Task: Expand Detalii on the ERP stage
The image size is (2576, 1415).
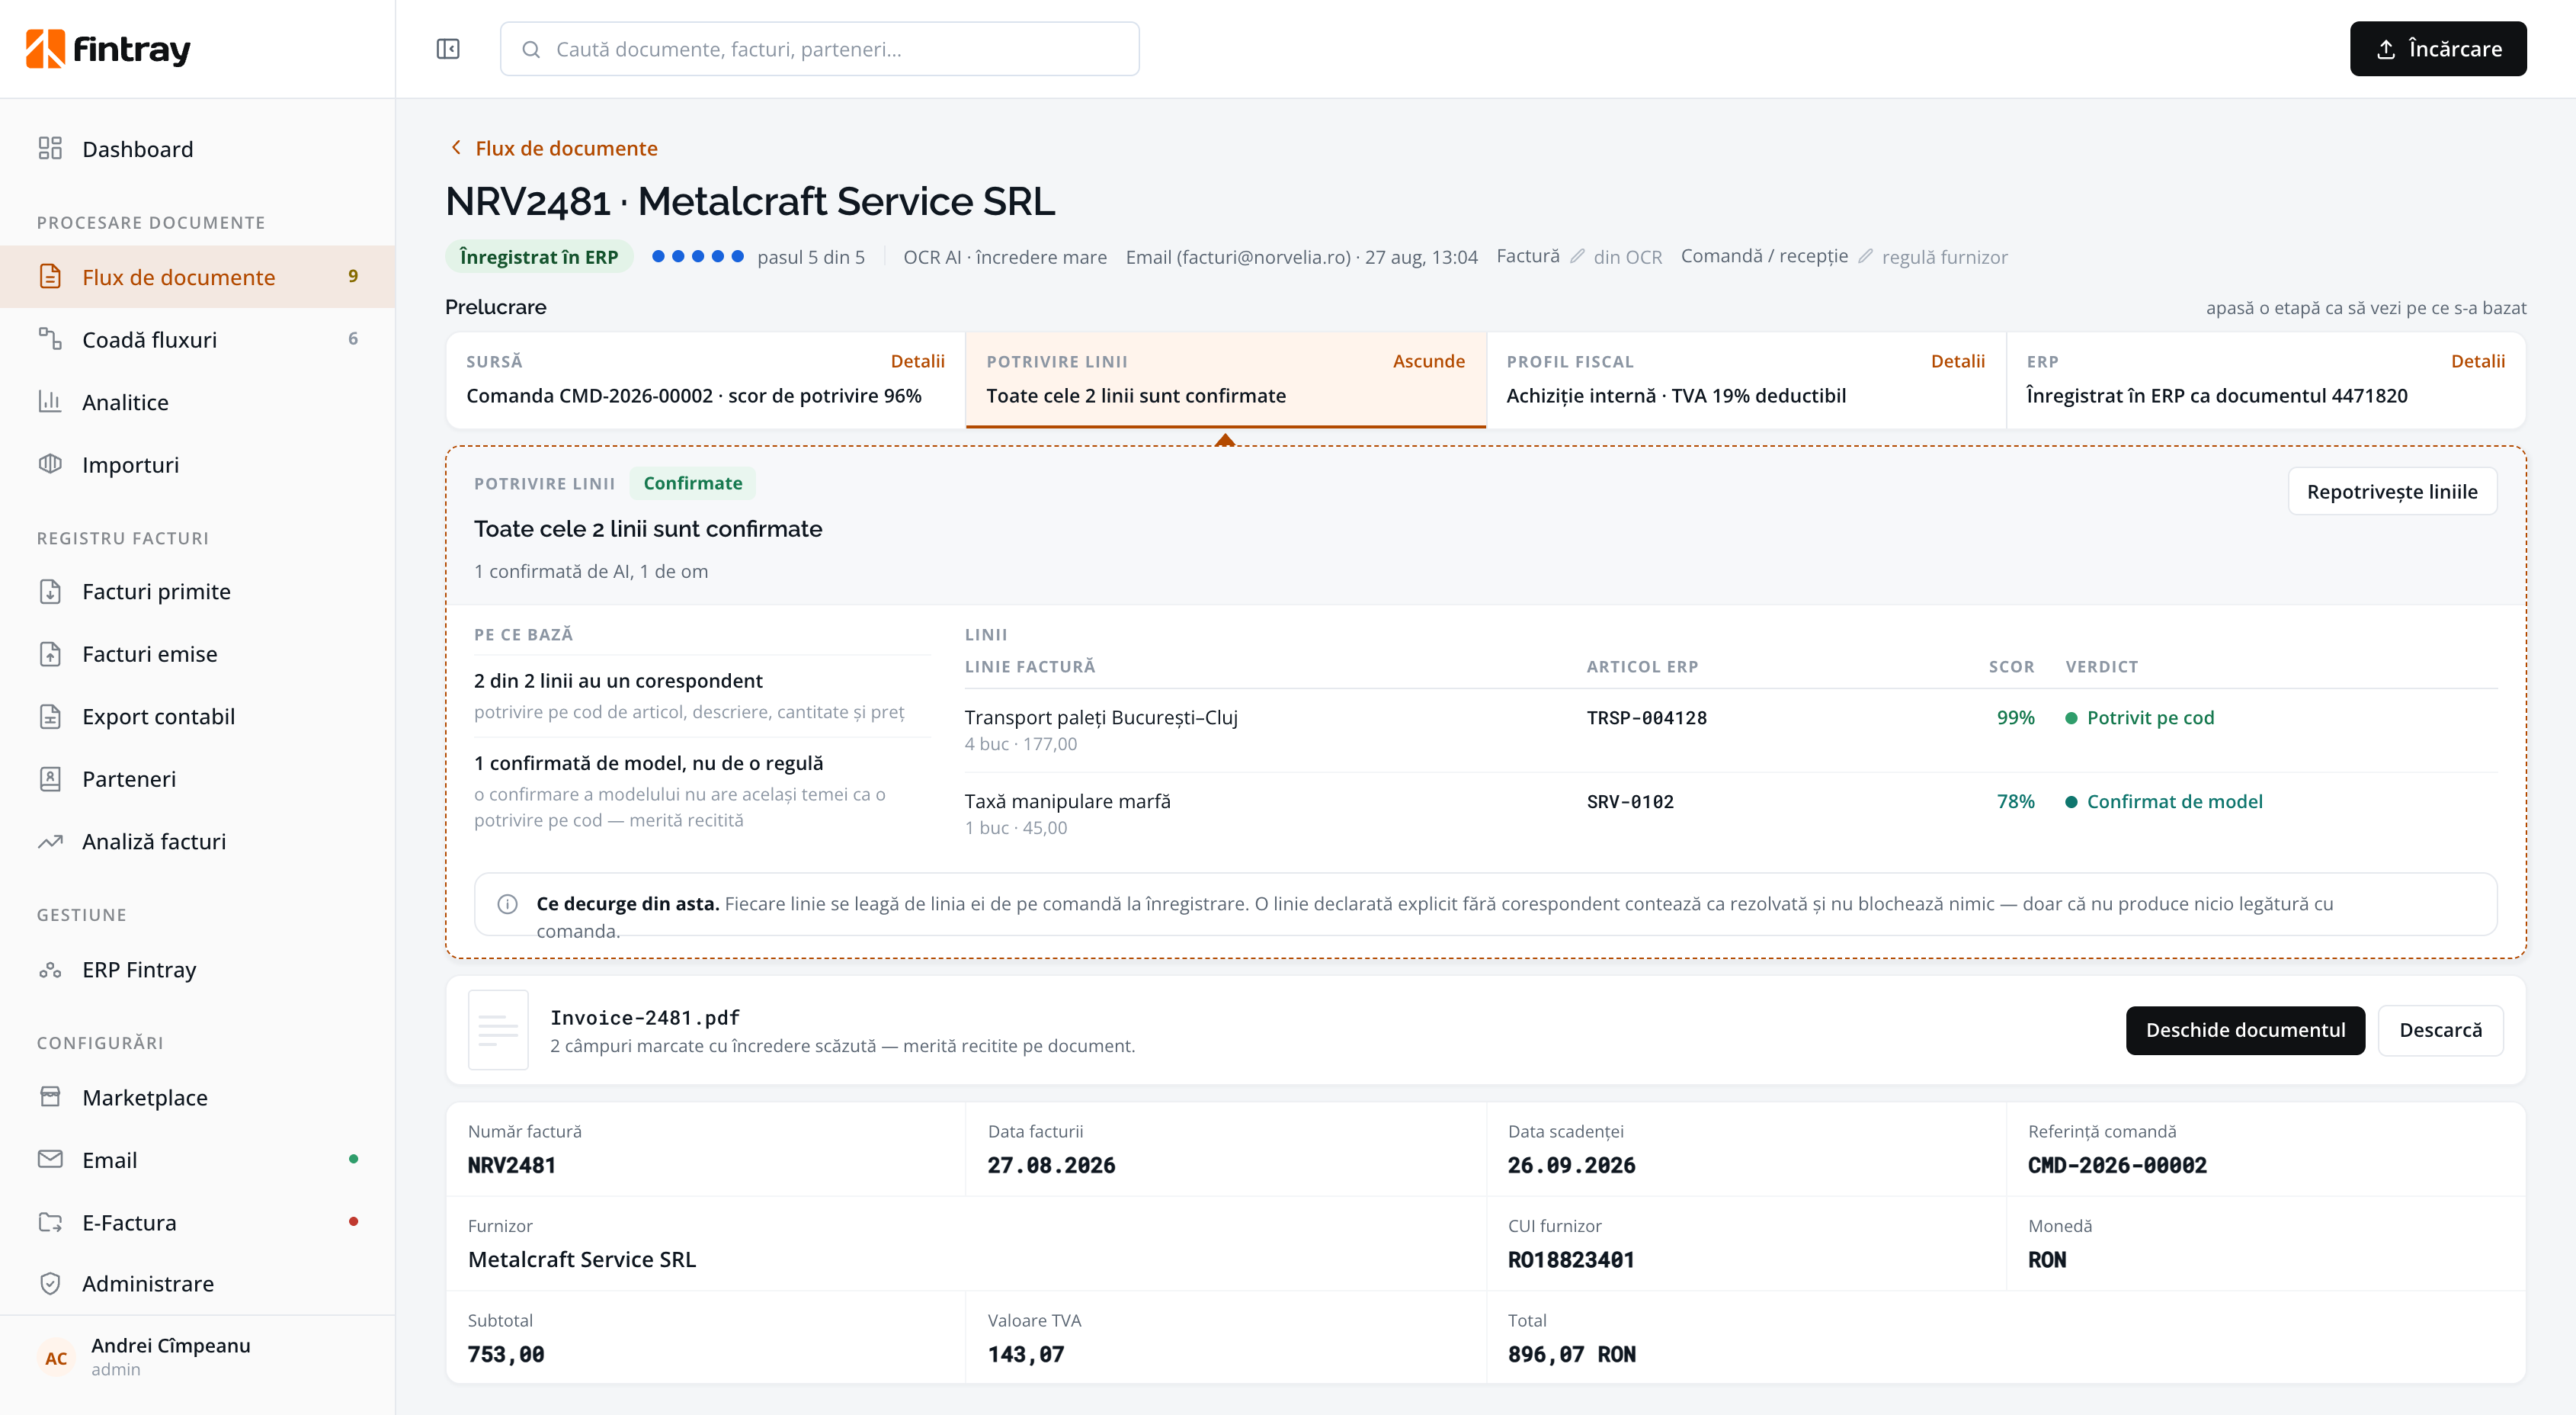Action: click(2477, 361)
